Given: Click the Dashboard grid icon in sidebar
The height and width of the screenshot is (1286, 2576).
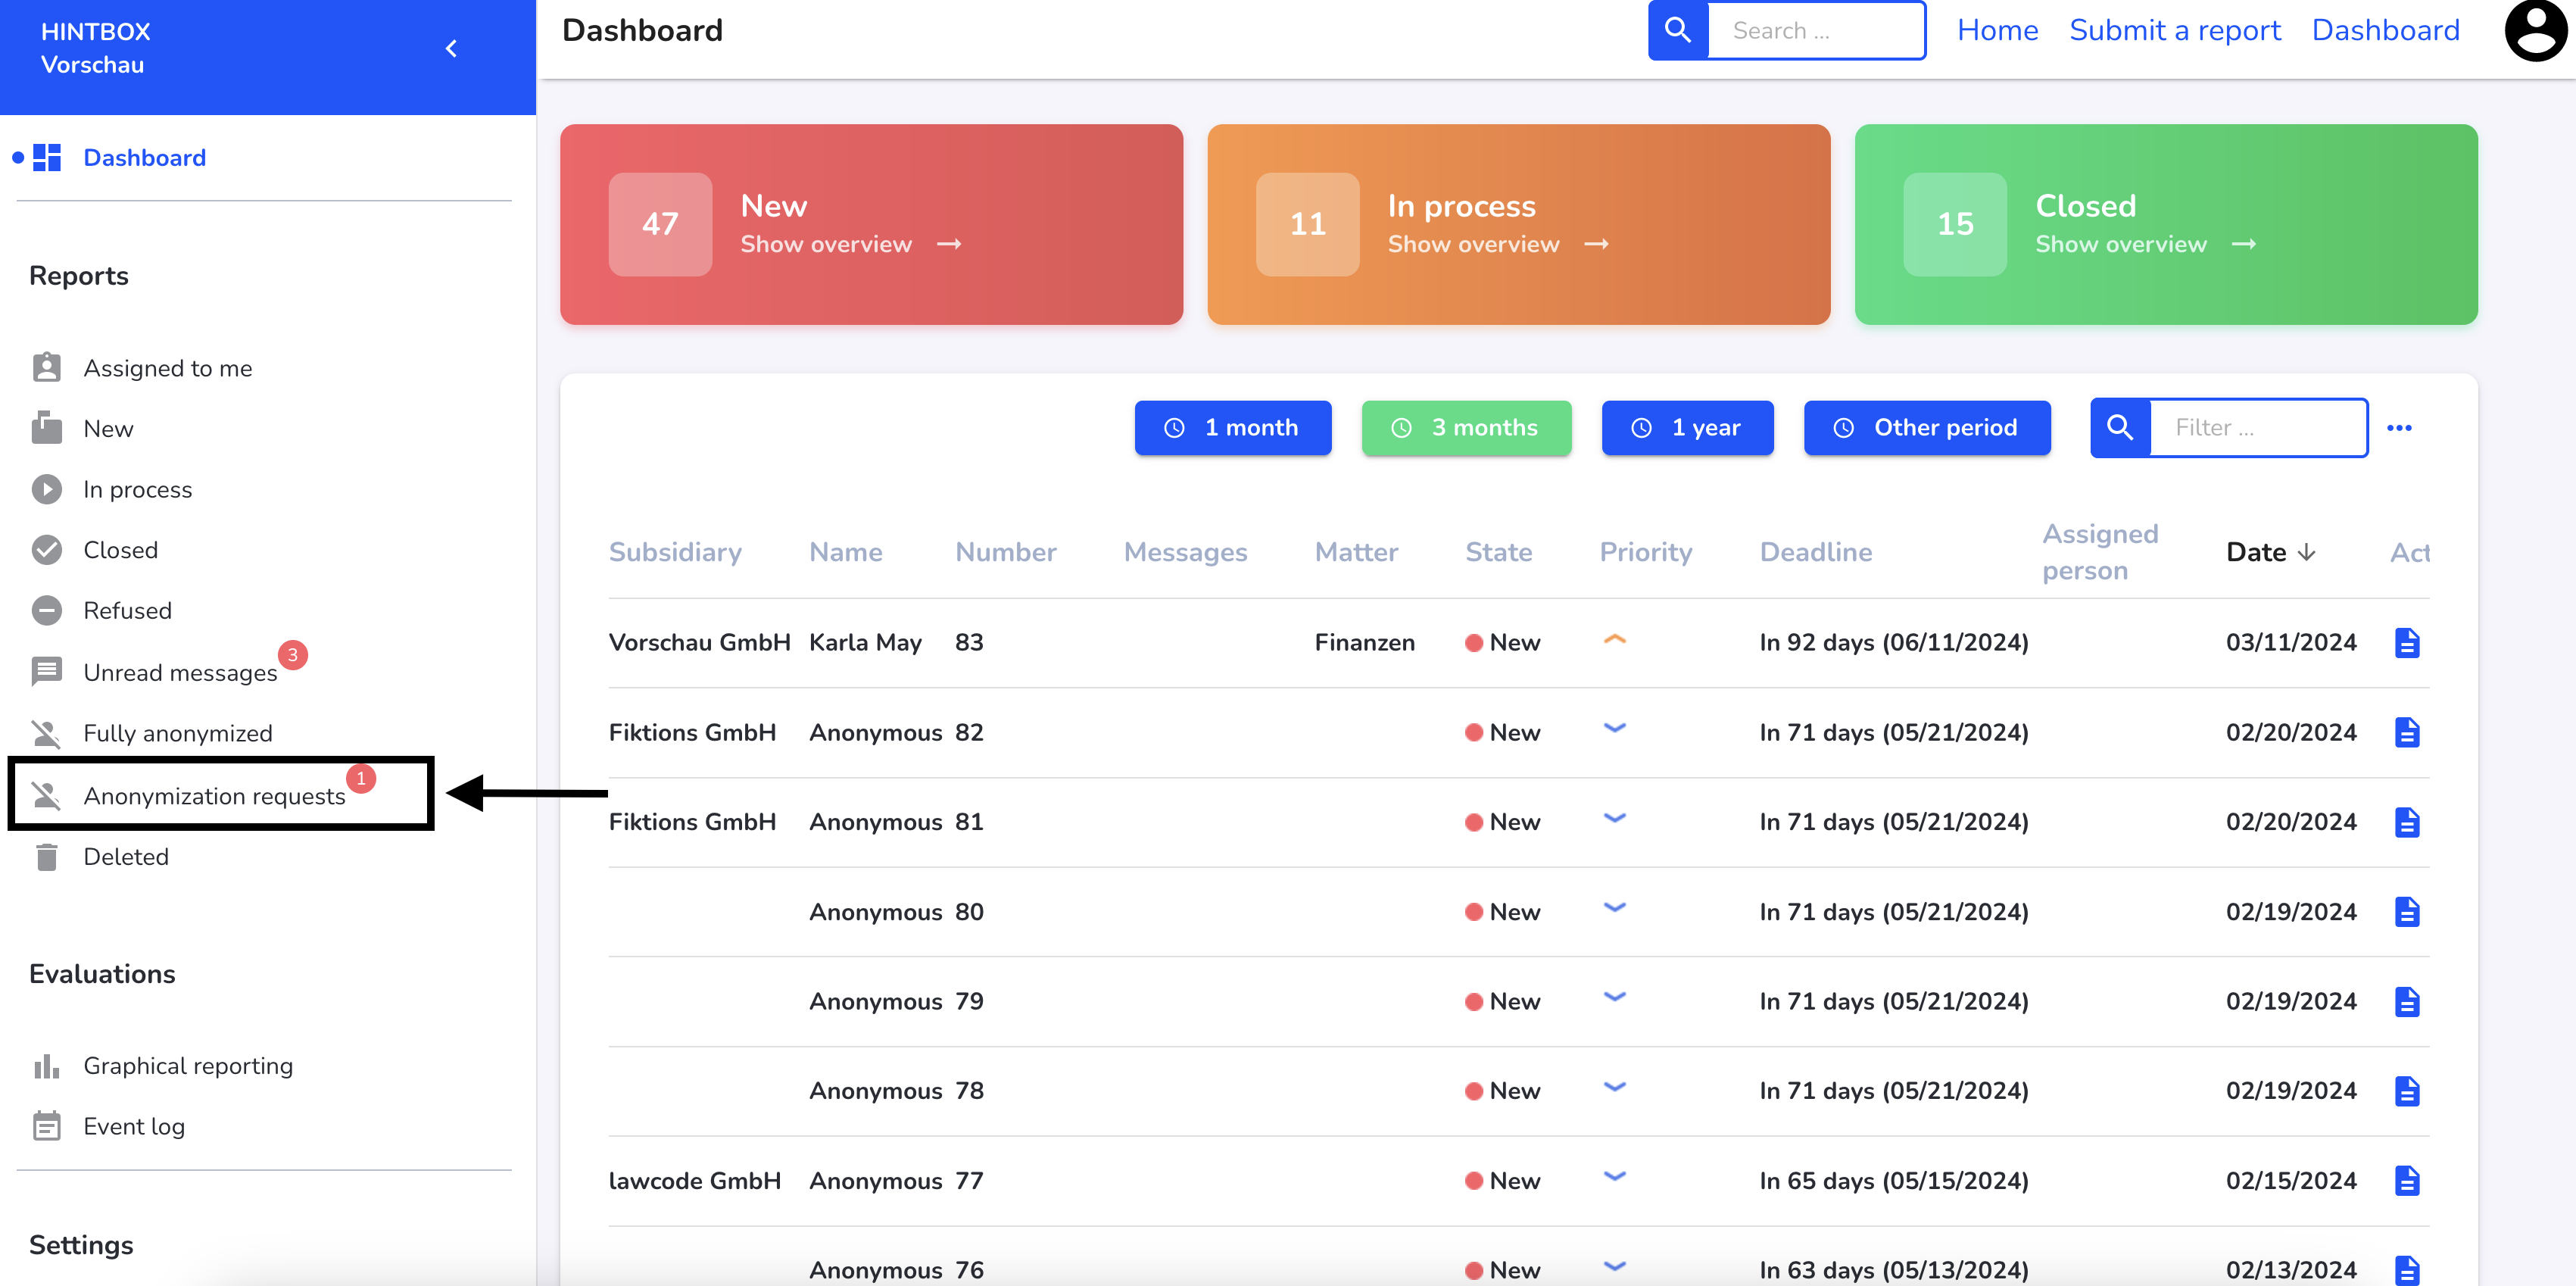Looking at the screenshot, I should point(47,158).
